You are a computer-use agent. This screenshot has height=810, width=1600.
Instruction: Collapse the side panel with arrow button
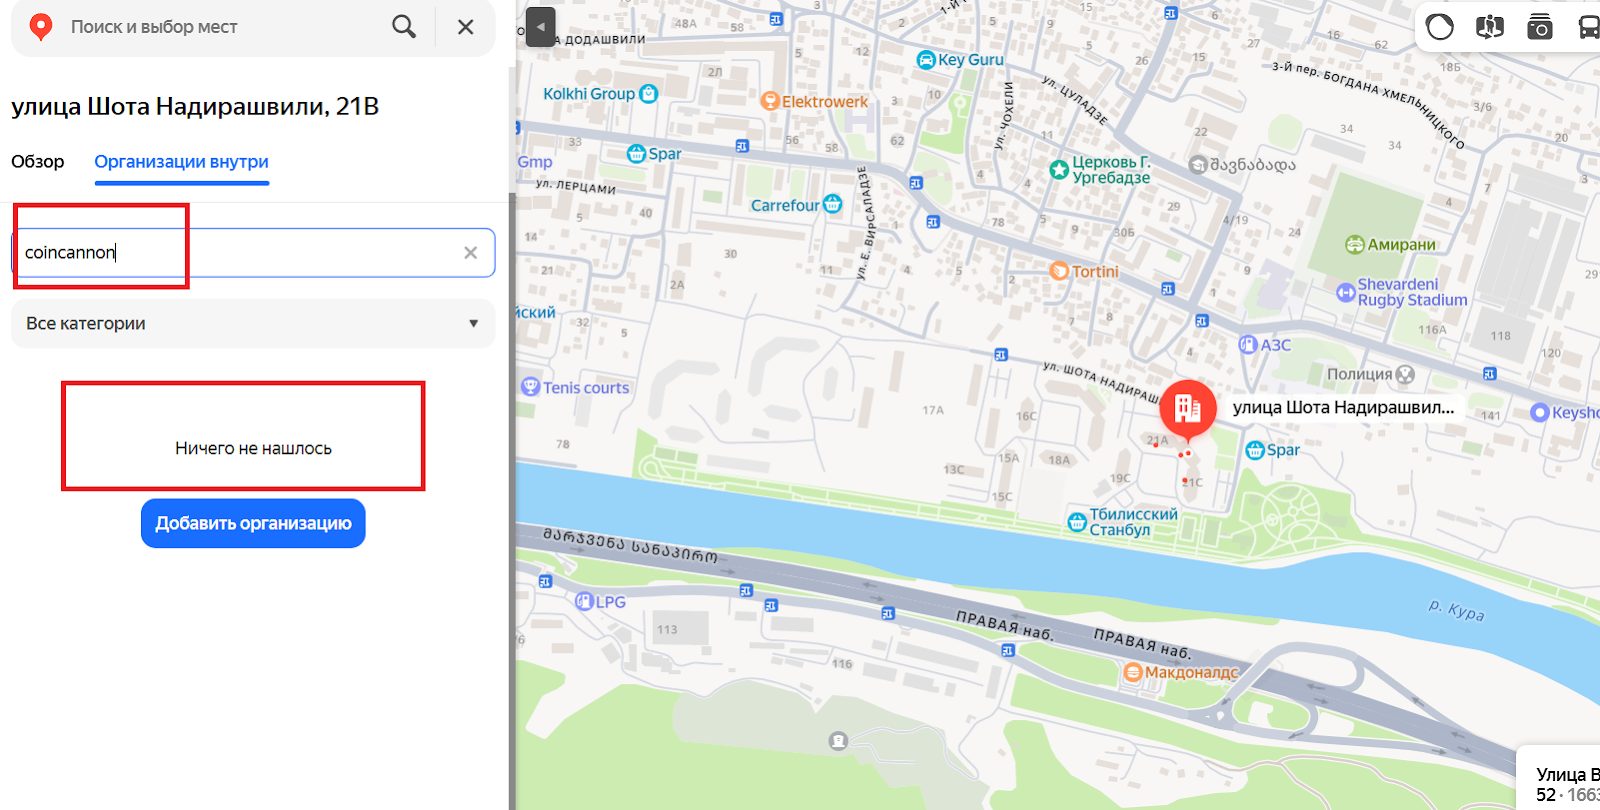(540, 27)
